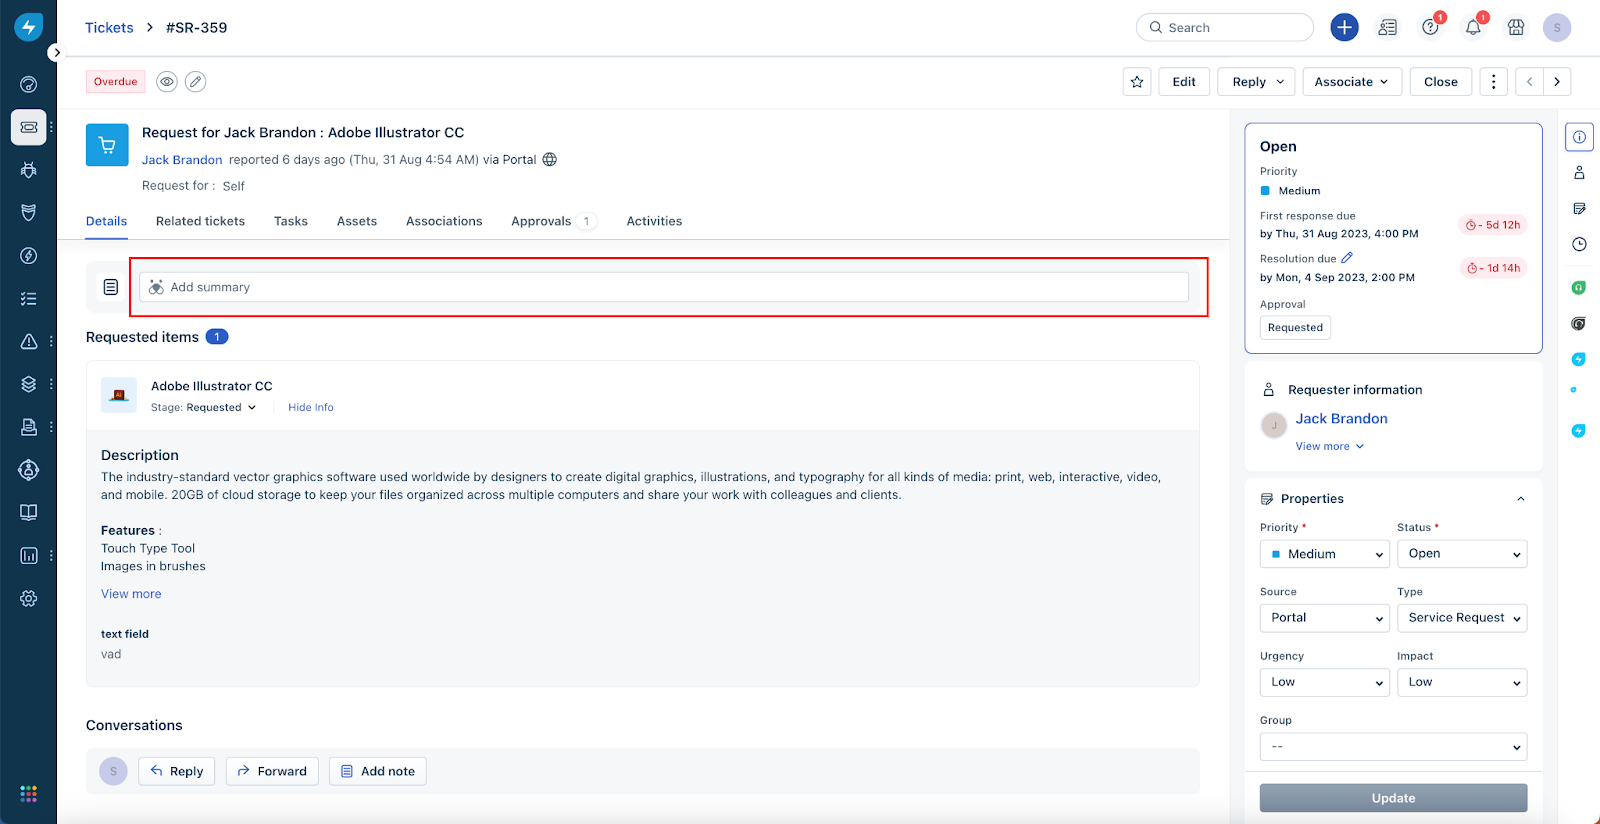Switch to the Approvals tab
The height and width of the screenshot is (824, 1600).
(553, 221)
